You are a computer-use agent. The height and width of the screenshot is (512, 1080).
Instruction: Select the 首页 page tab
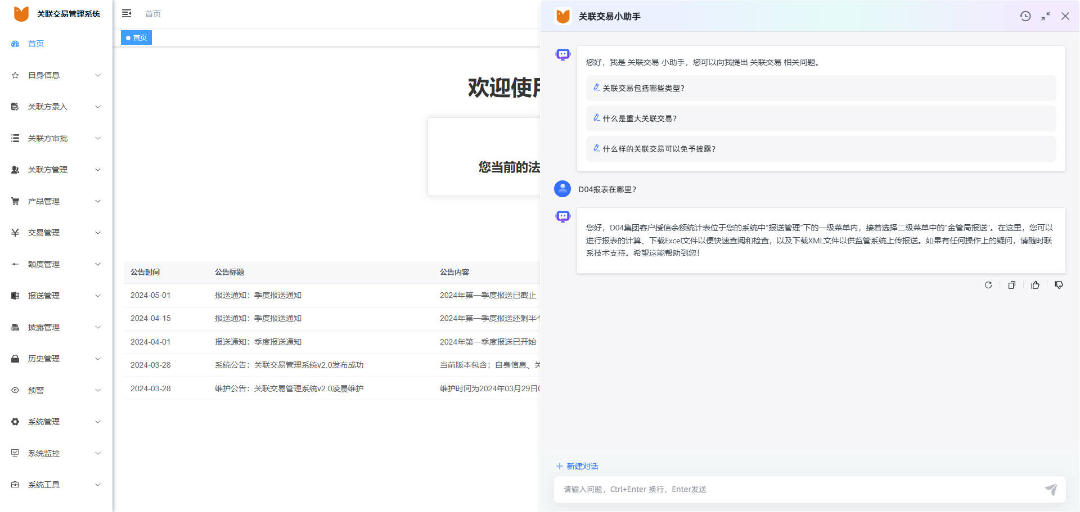136,38
